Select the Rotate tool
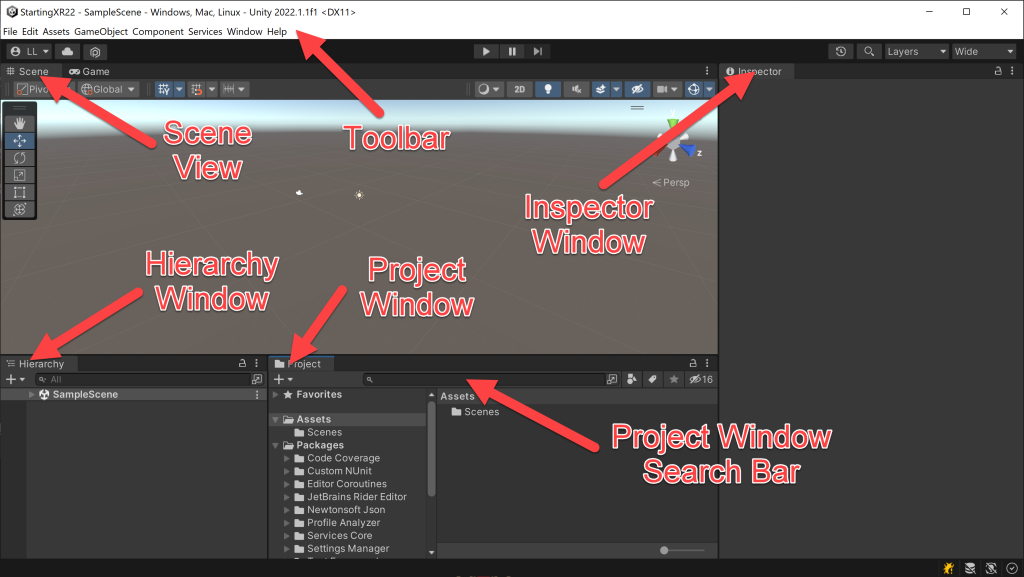The width and height of the screenshot is (1024, 577). (x=20, y=158)
